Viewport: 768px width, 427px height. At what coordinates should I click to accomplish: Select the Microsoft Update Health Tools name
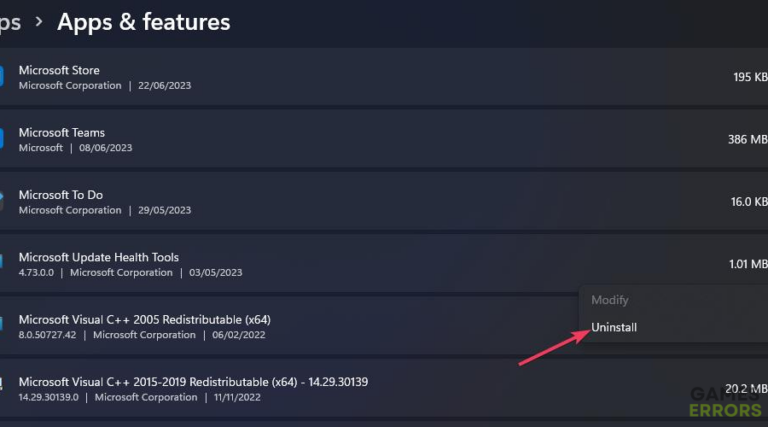tap(98, 257)
